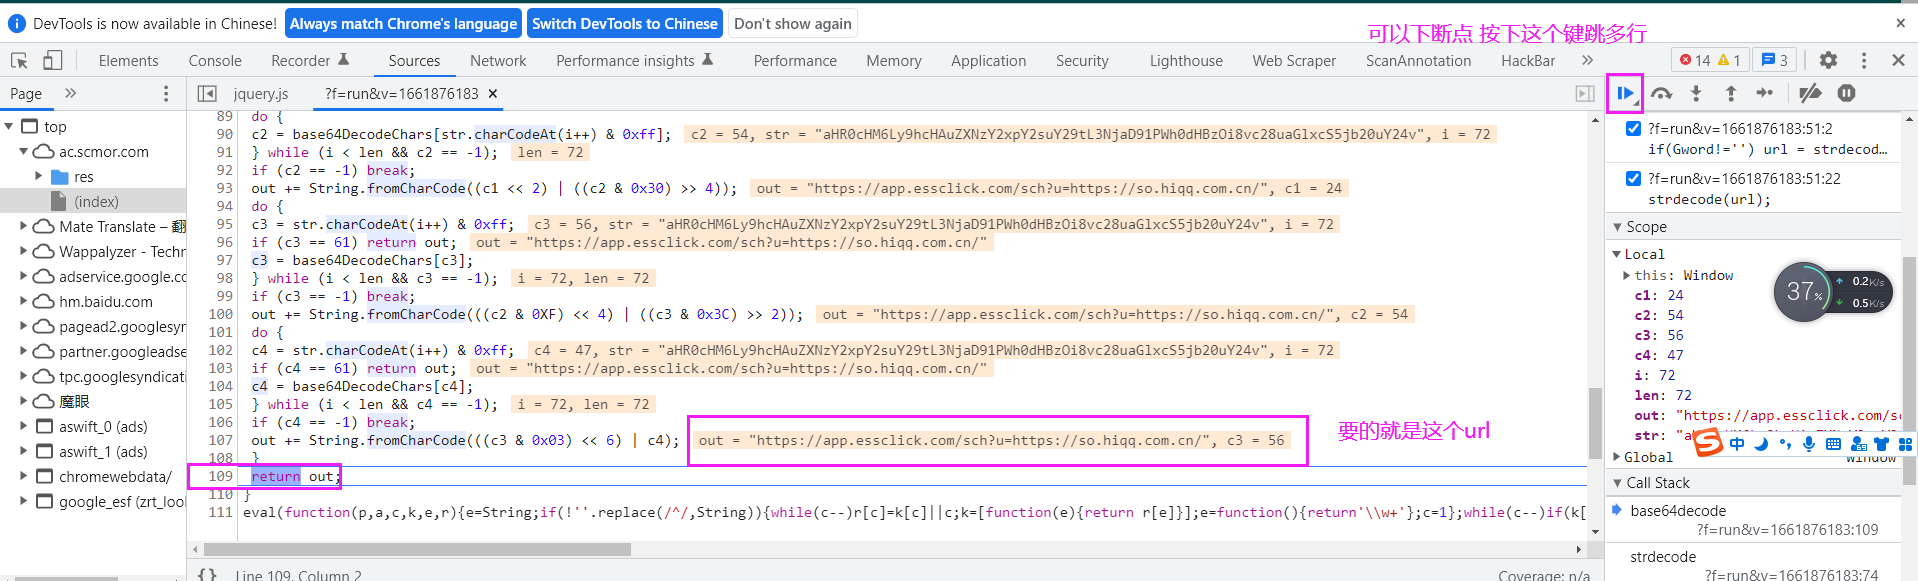Collapse the Call Stack section
Image resolution: width=1918 pixels, height=581 pixels.
(x=1617, y=482)
